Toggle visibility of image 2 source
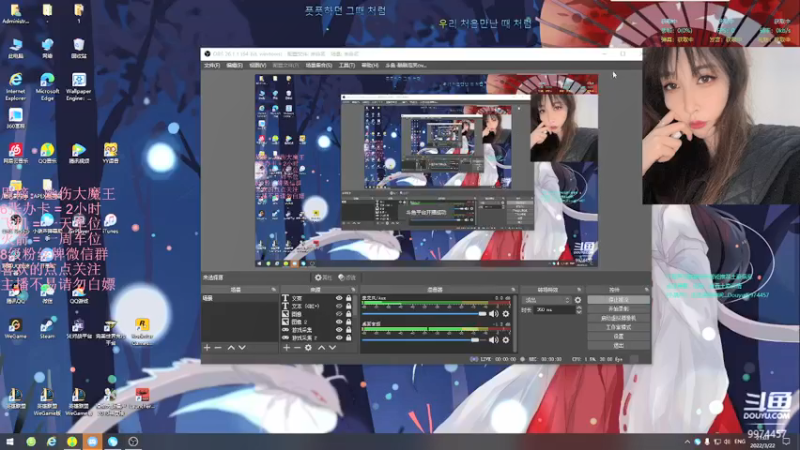This screenshot has width=800, height=450. click(x=339, y=322)
